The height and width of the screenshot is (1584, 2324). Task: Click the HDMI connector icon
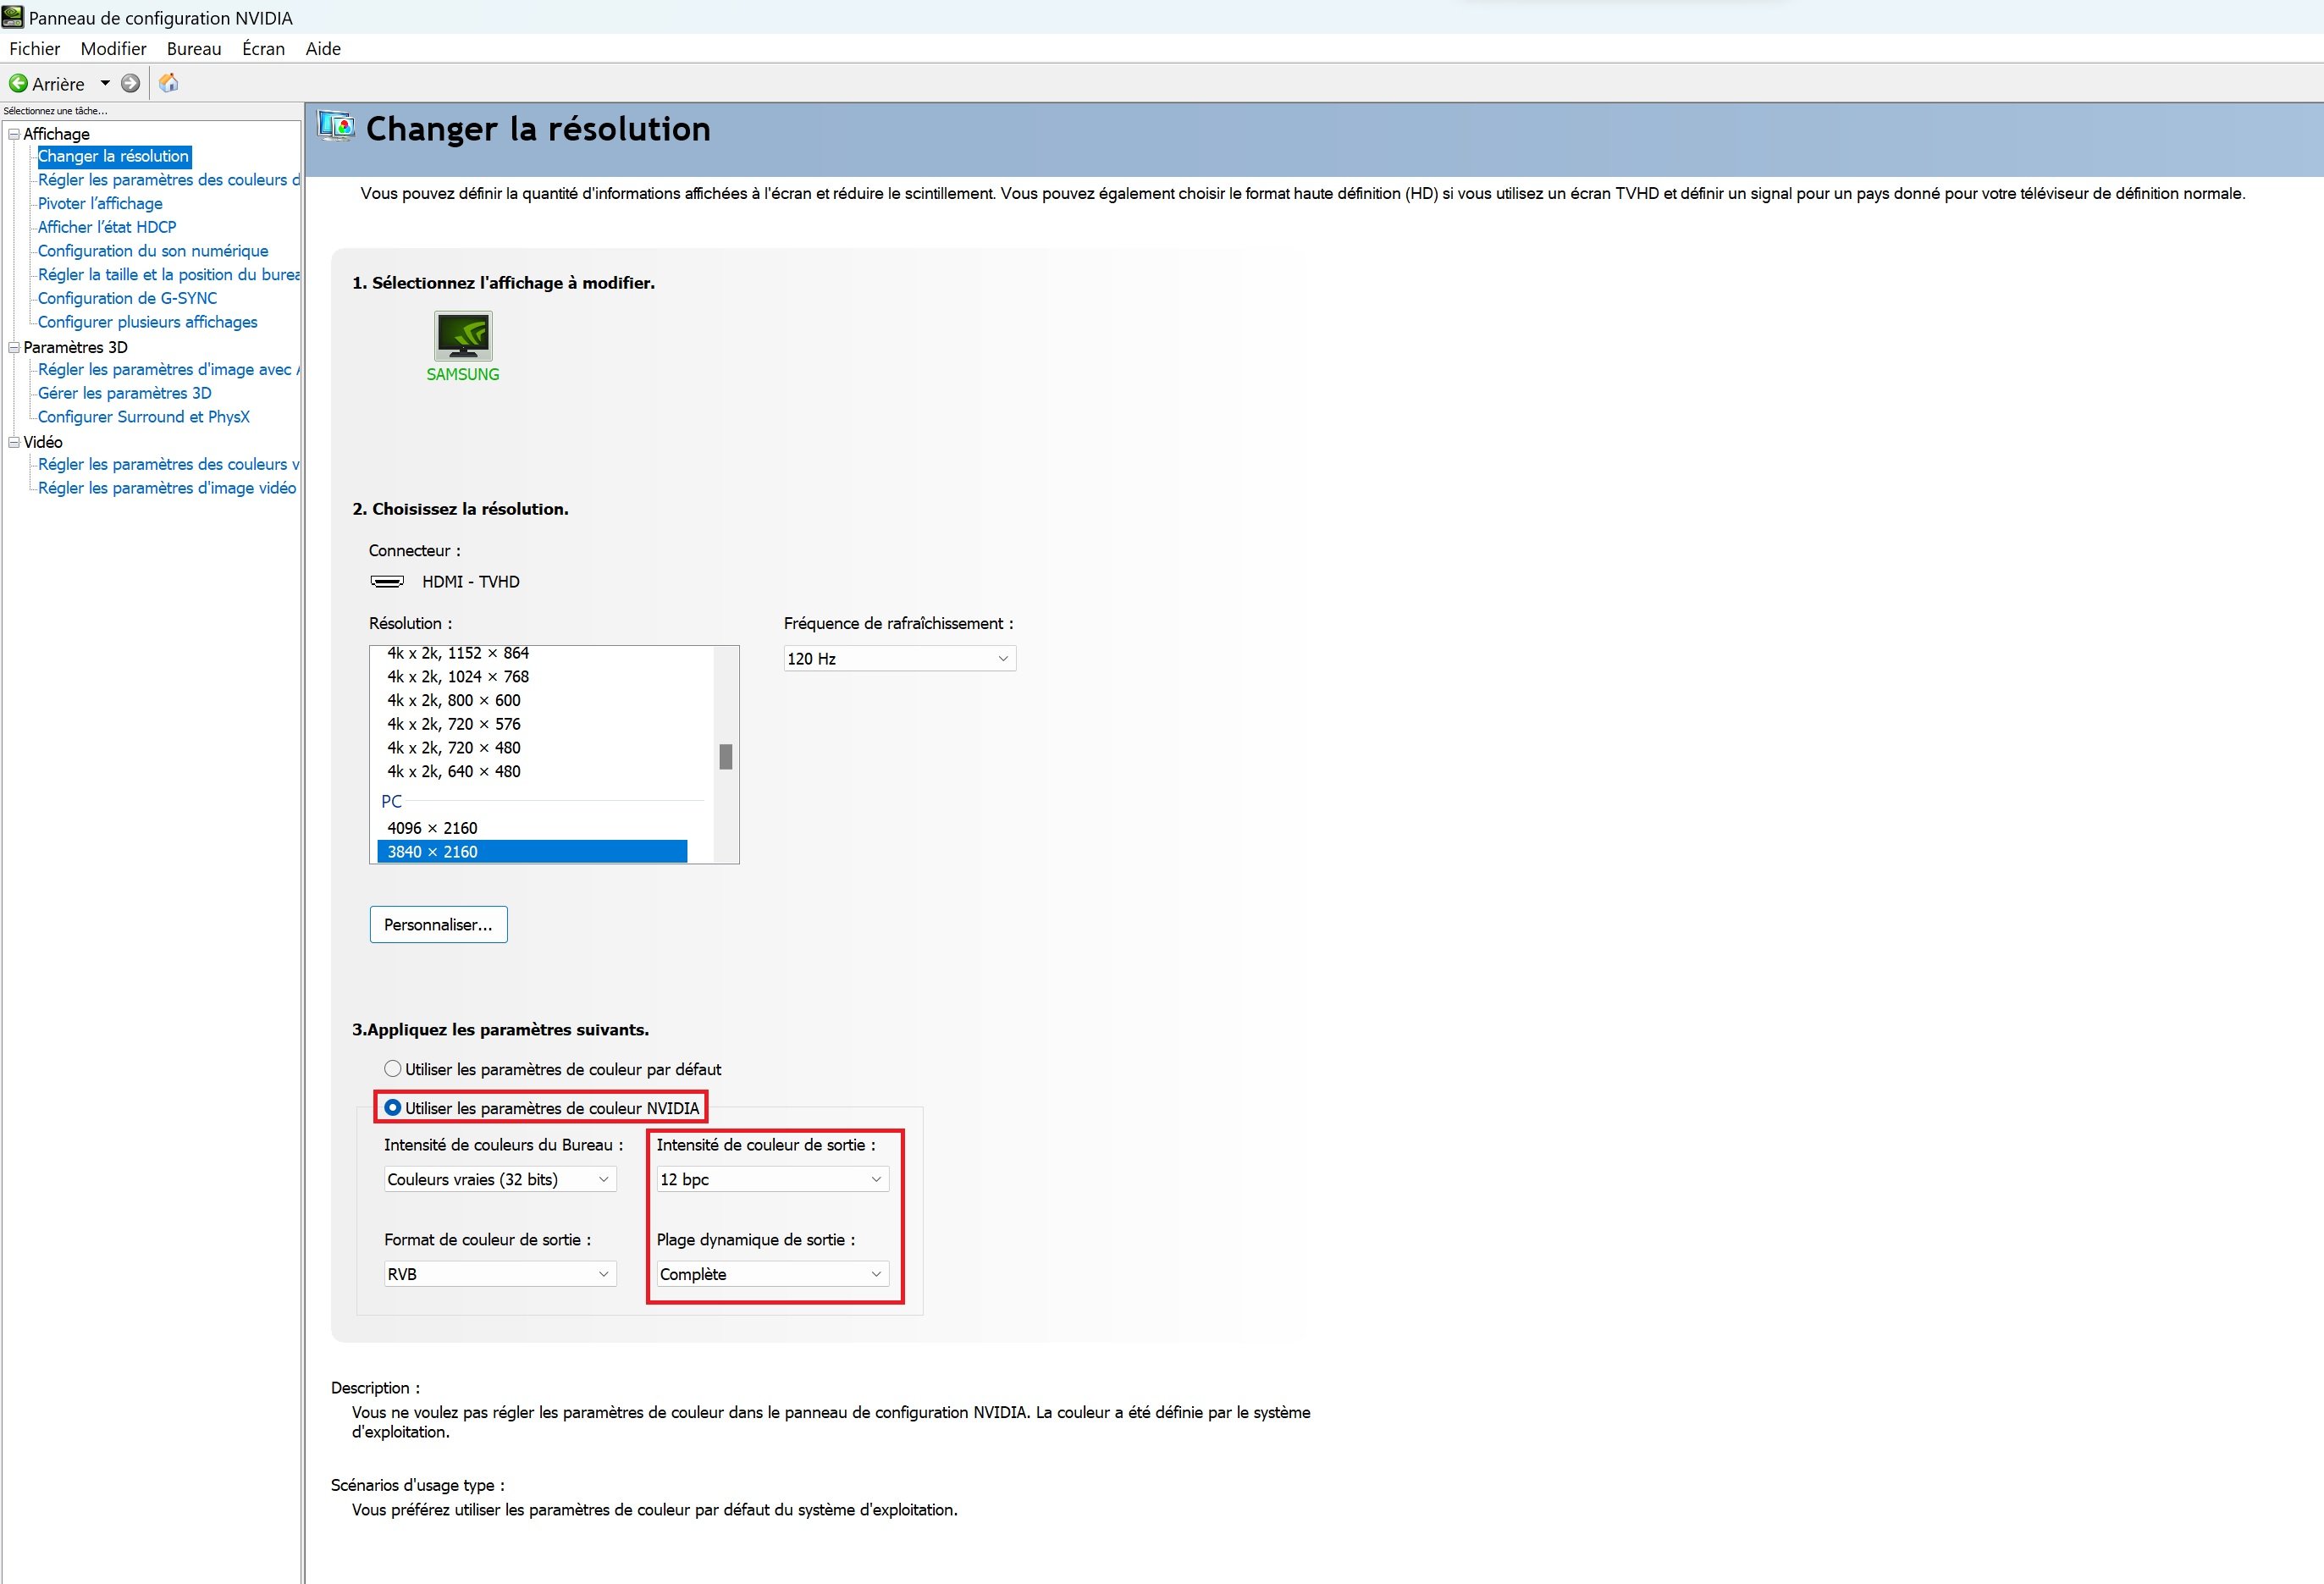(x=387, y=582)
